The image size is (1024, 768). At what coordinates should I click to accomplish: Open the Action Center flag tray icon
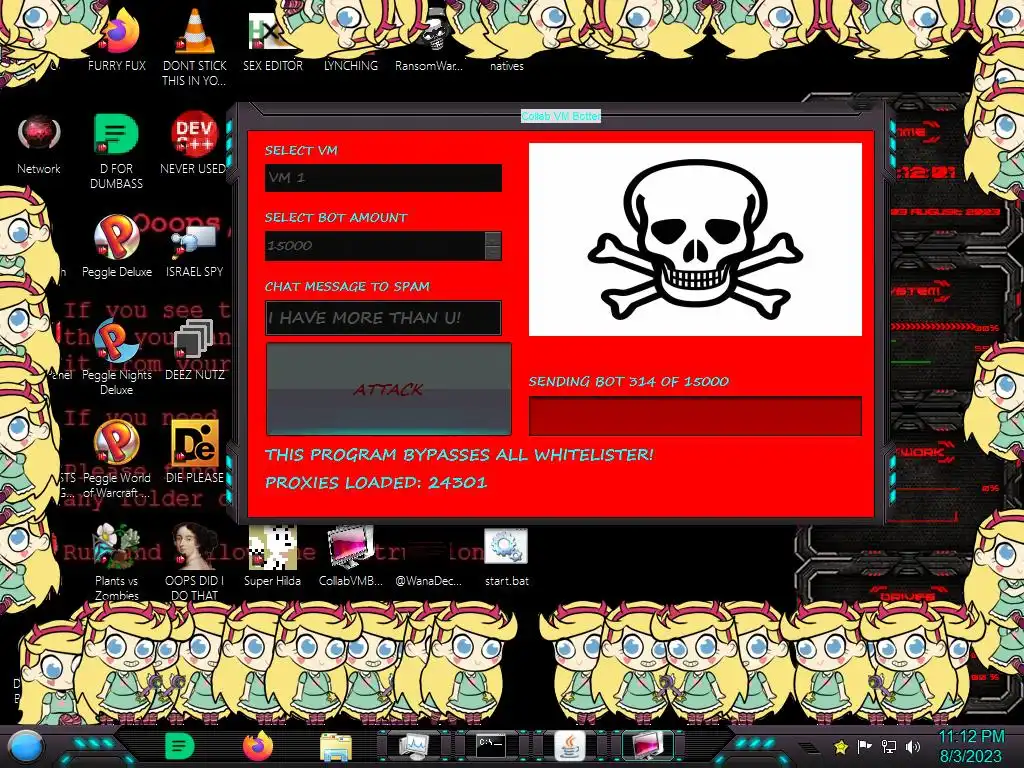point(865,746)
